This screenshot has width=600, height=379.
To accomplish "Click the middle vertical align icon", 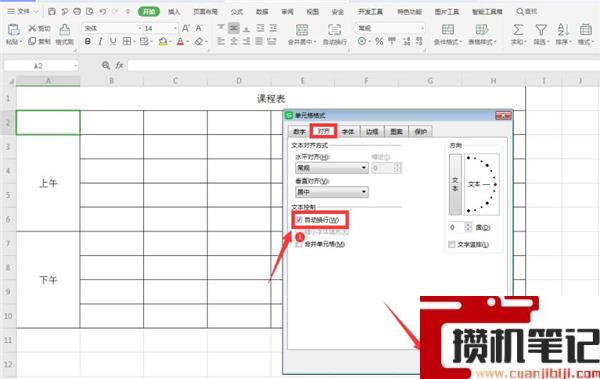I will (233, 28).
